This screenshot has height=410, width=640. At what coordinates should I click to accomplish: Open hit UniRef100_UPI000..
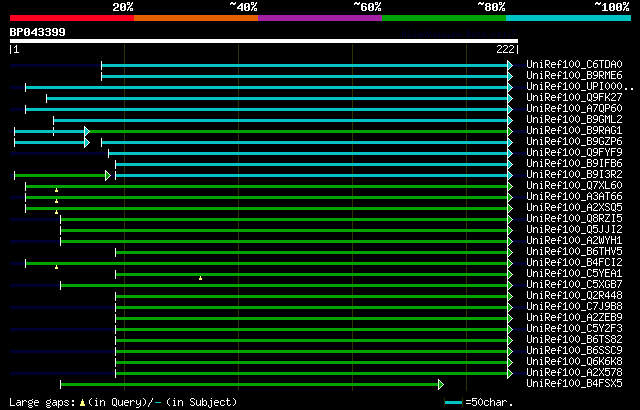580,86
